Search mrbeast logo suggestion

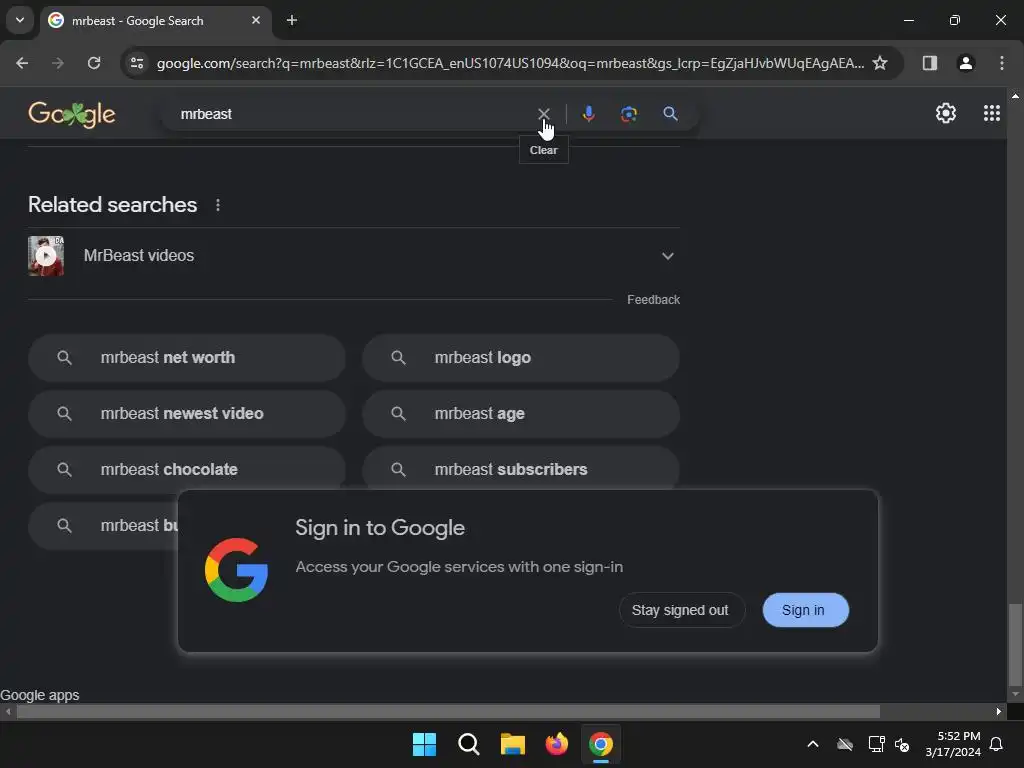click(521, 358)
